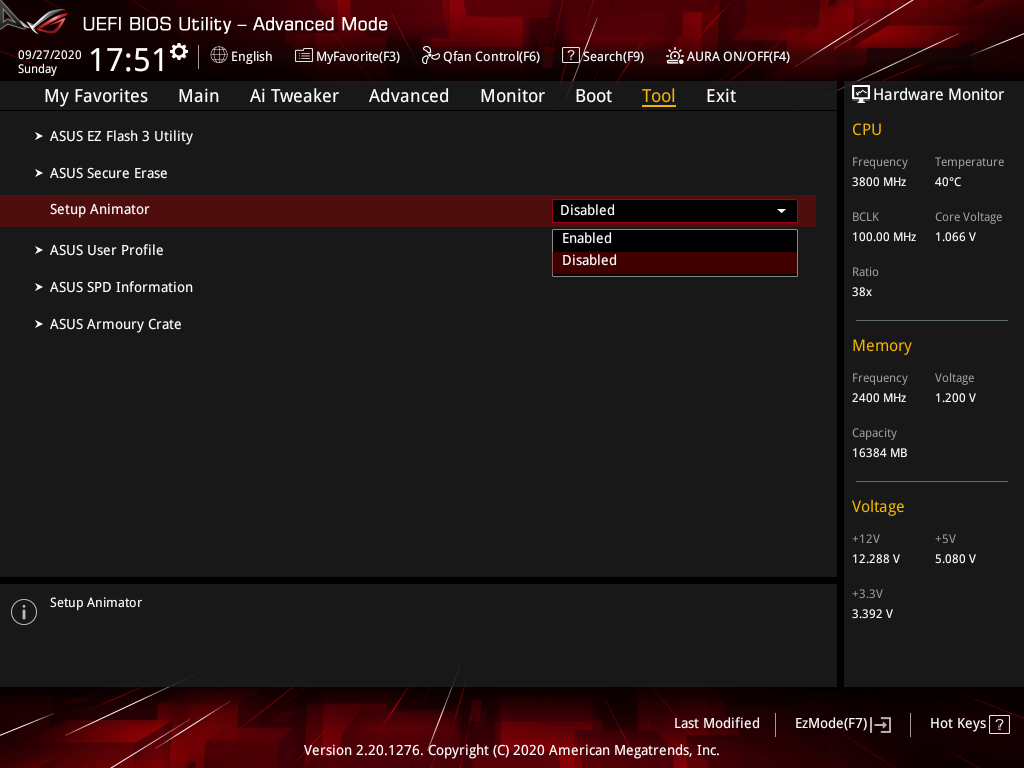Click the globe language icon
The image size is (1024, 768).
point(219,56)
